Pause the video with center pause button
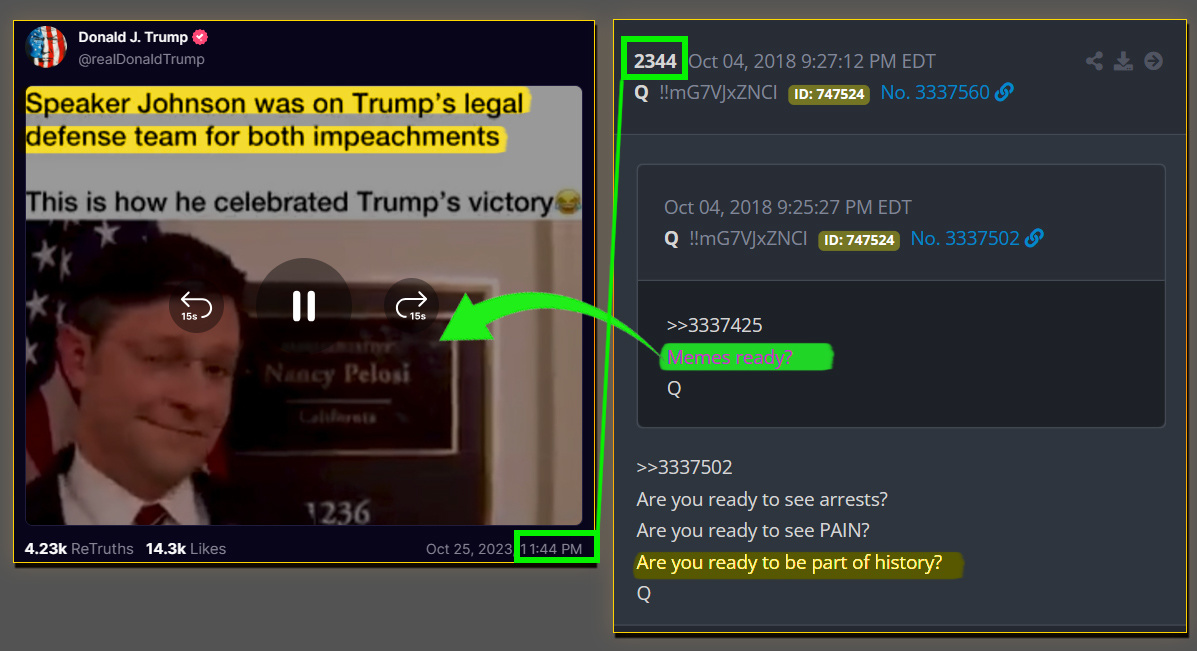 pyautogui.click(x=304, y=306)
